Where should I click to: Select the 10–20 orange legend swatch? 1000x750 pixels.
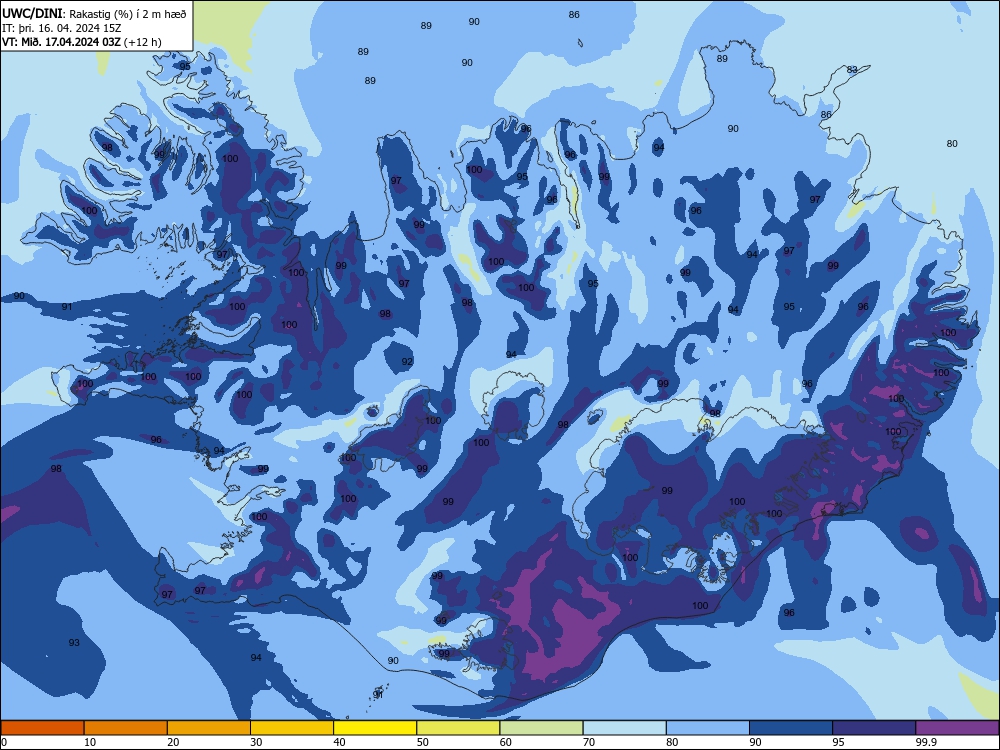pyautogui.click(x=126, y=728)
